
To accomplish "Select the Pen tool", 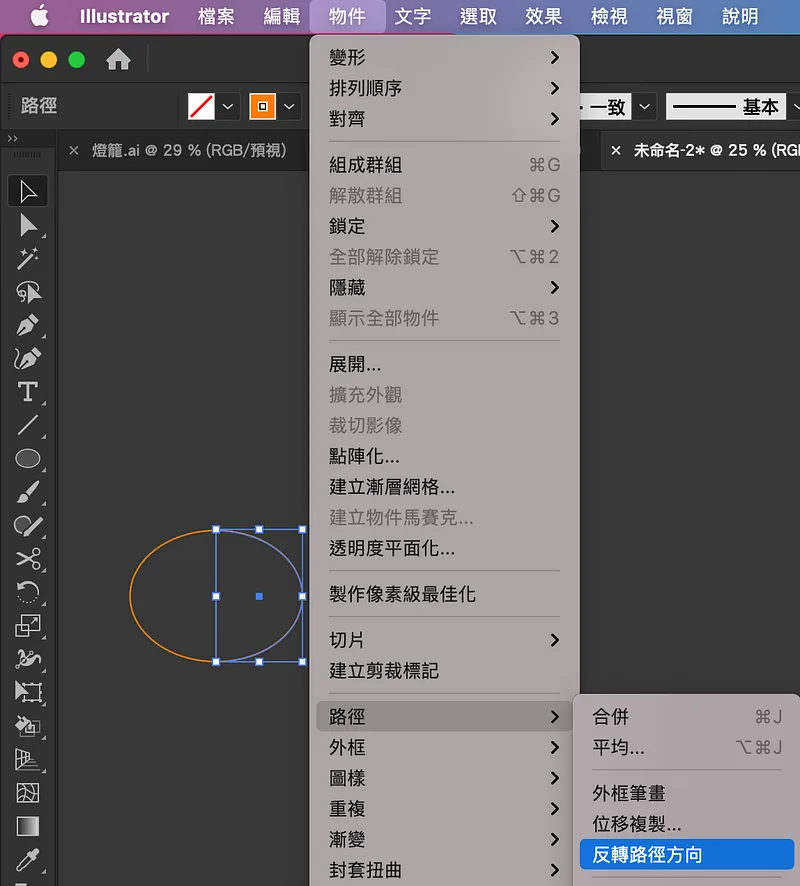I will 28,325.
